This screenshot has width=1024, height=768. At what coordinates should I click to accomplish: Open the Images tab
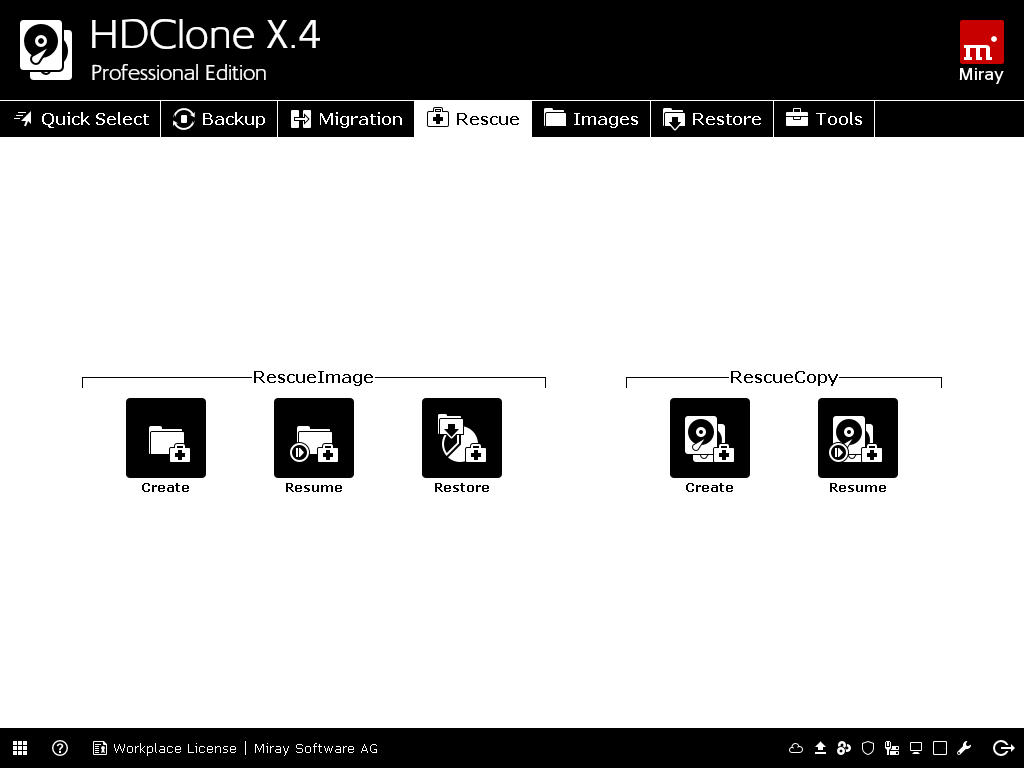click(591, 118)
